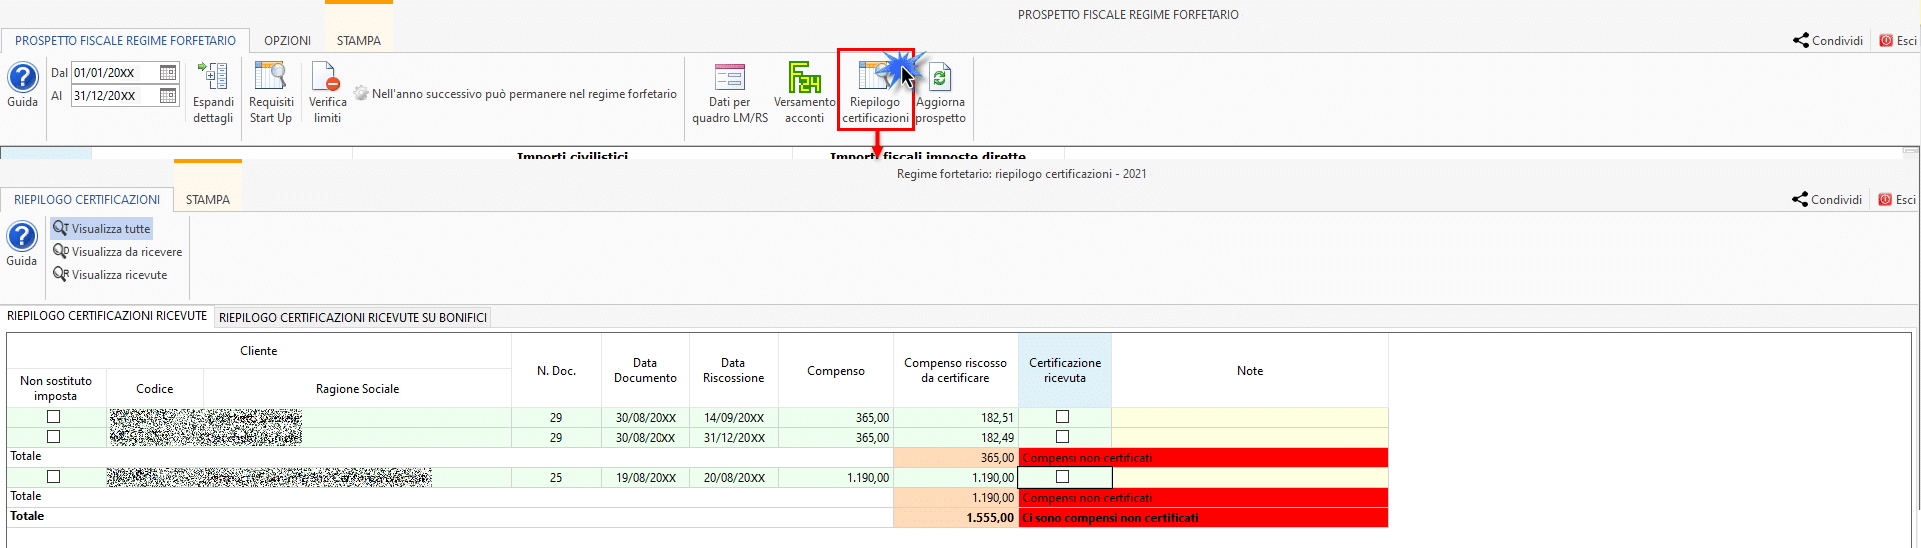Viewport: 1921px width, 548px height.
Task: Switch to the OPZIONI tab
Action: pyautogui.click(x=287, y=41)
